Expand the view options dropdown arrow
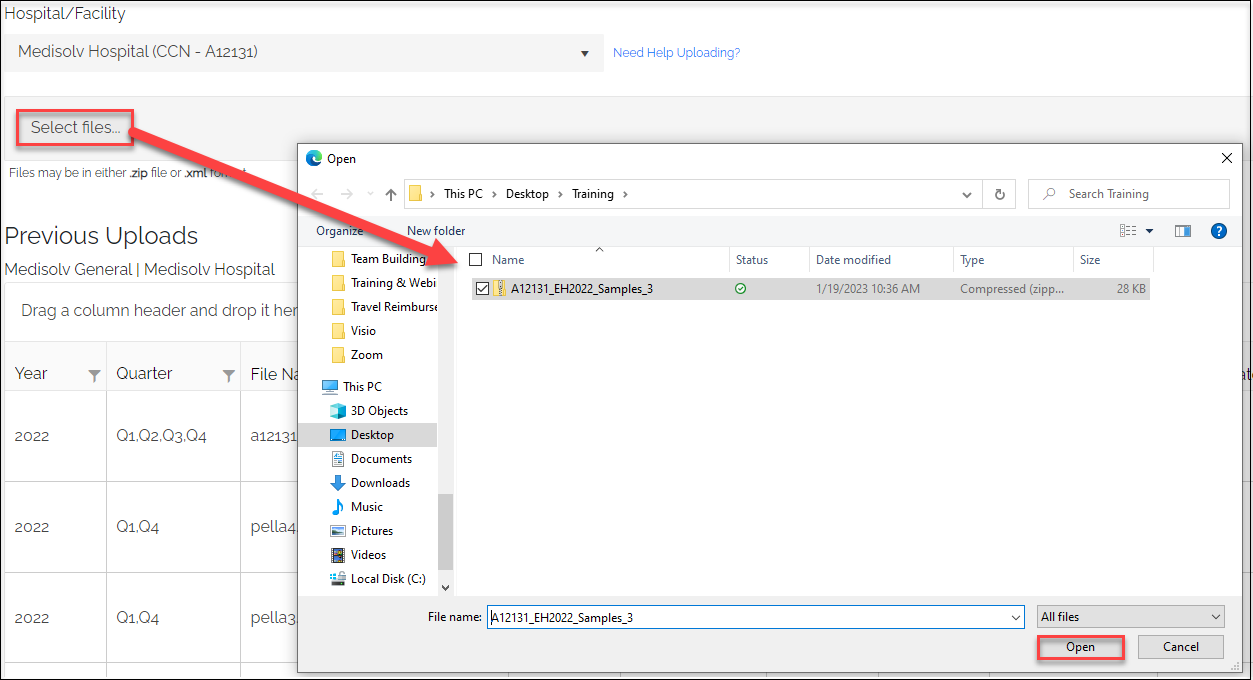 pyautogui.click(x=1149, y=231)
